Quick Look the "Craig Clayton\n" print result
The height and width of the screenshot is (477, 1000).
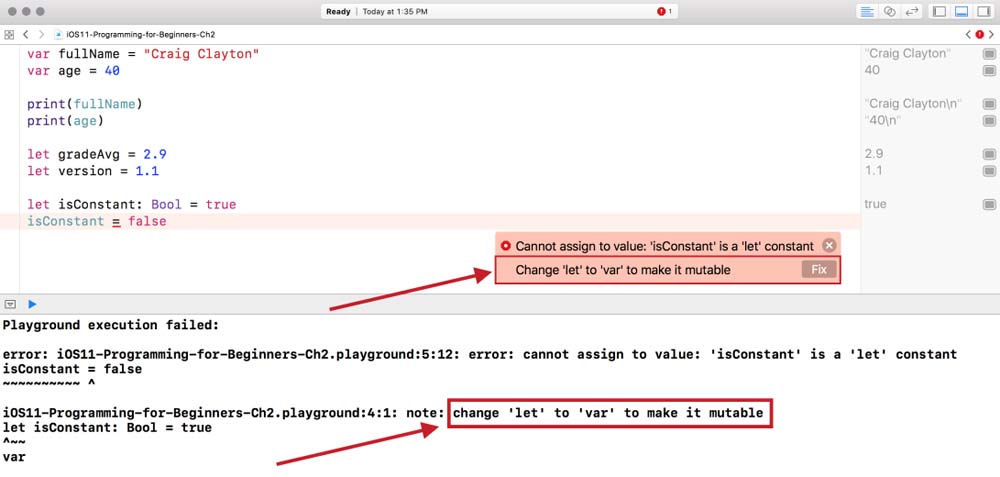click(x=989, y=104)
